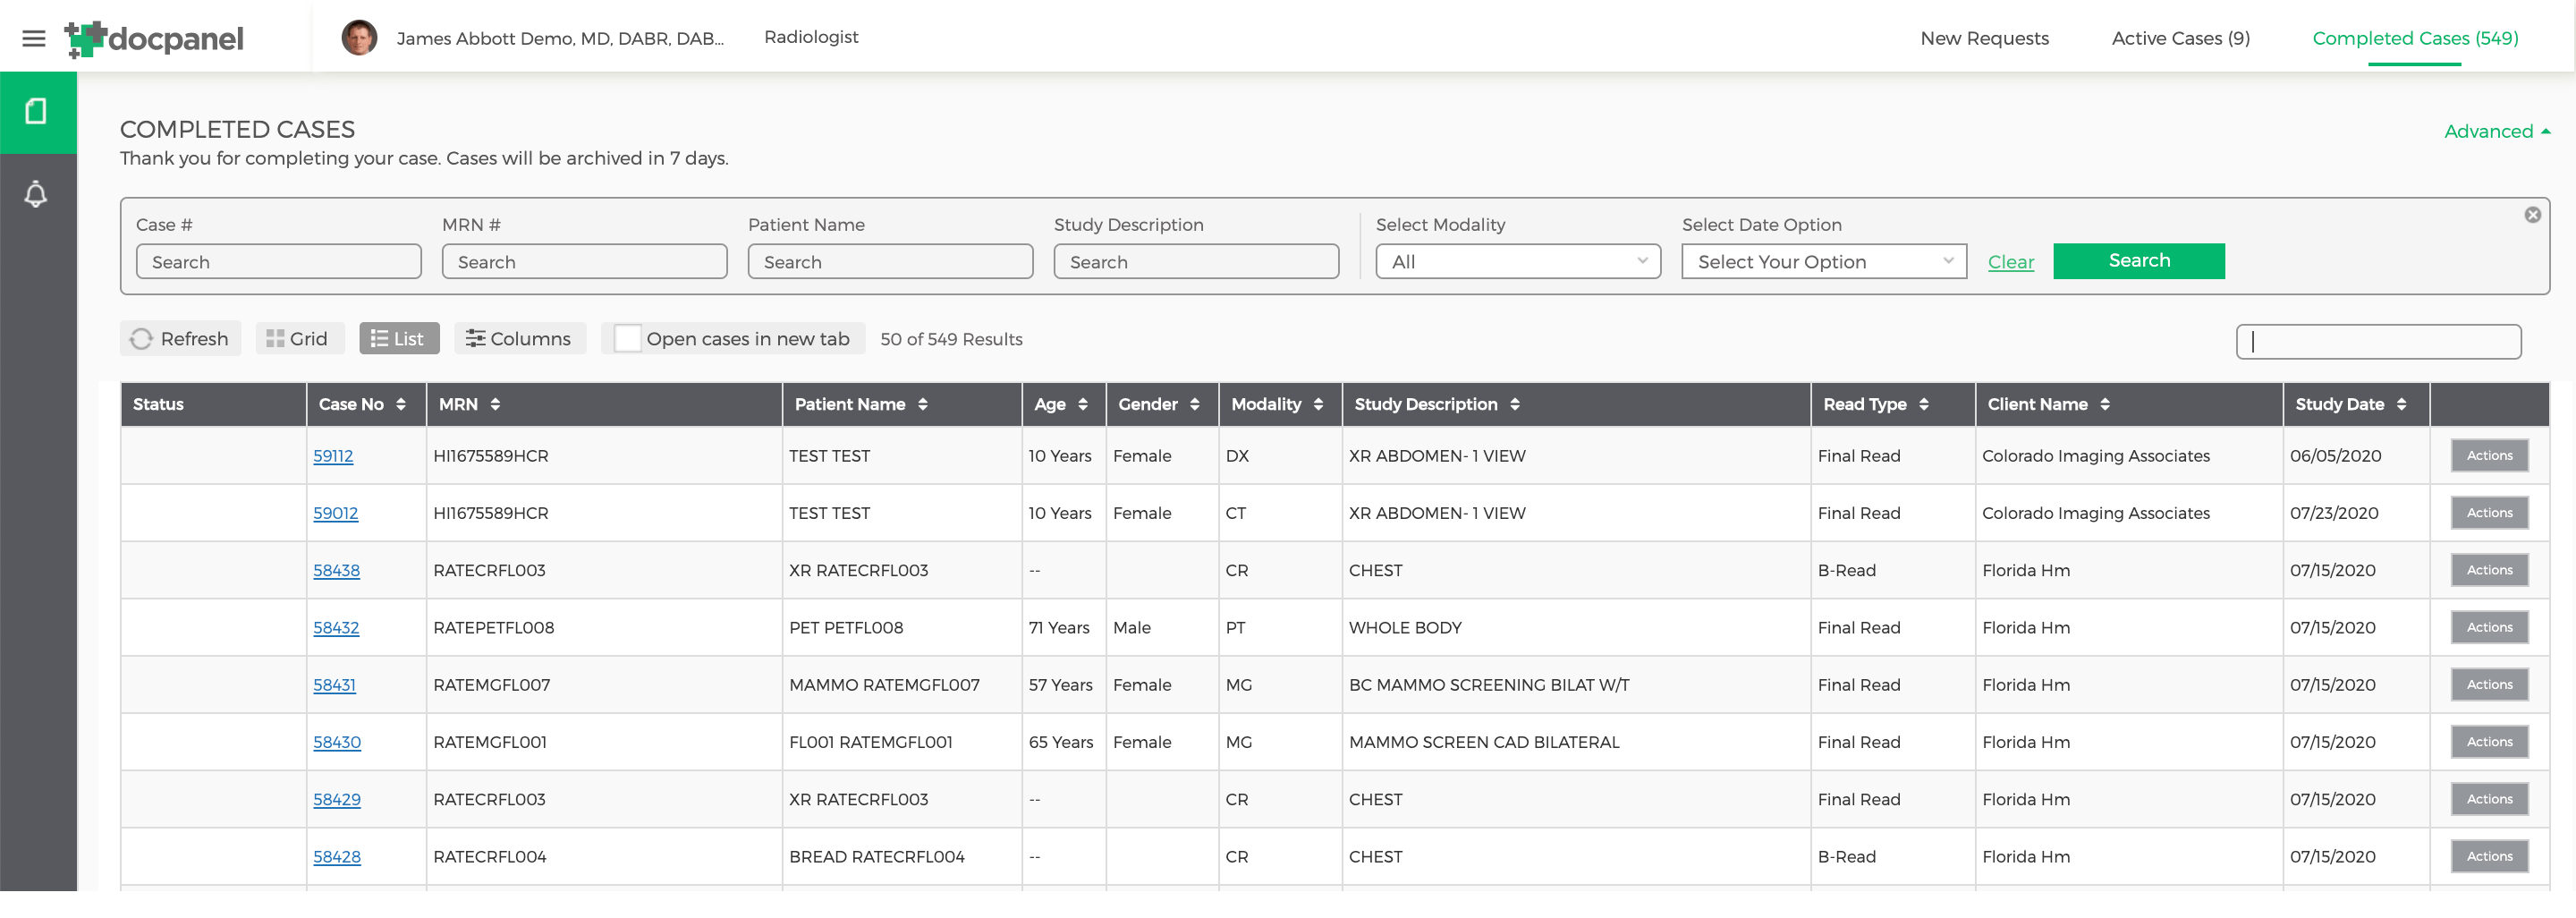Click the Patient Name search field
Viewport: 2576px width, 918px height.
tap(889, 262)
